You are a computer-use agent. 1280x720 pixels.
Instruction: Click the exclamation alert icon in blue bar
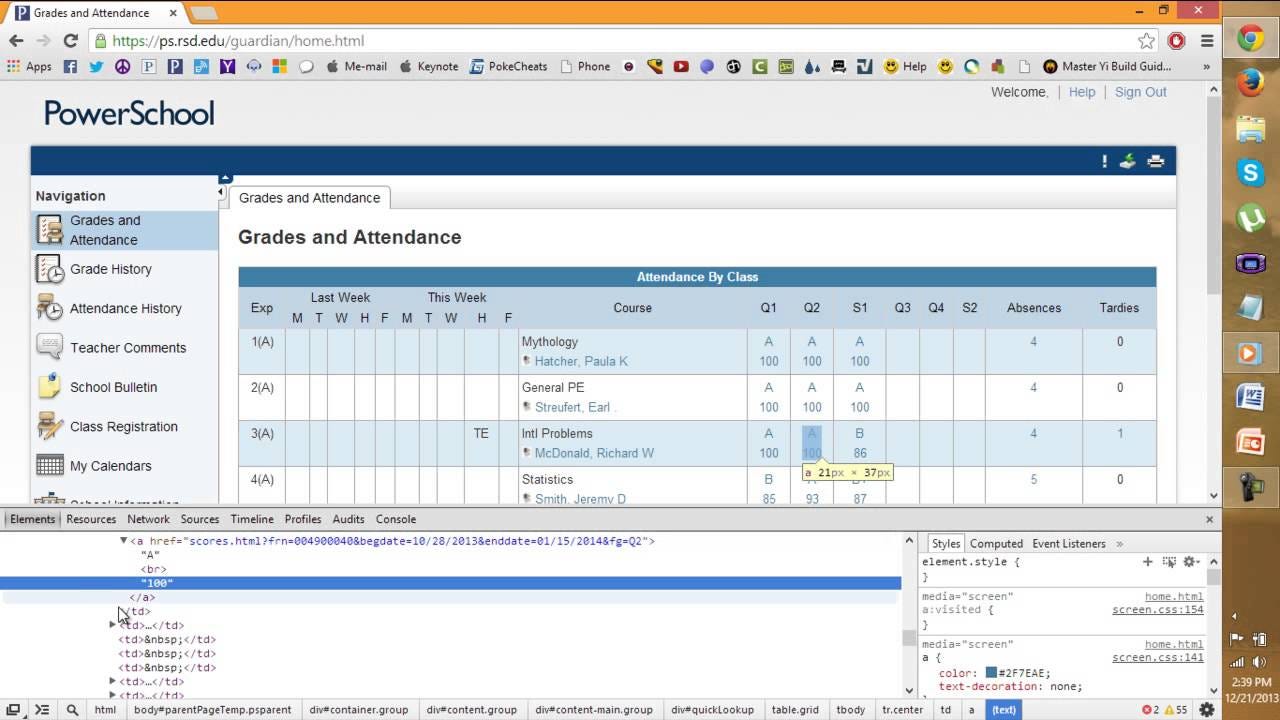[1104, 161]
